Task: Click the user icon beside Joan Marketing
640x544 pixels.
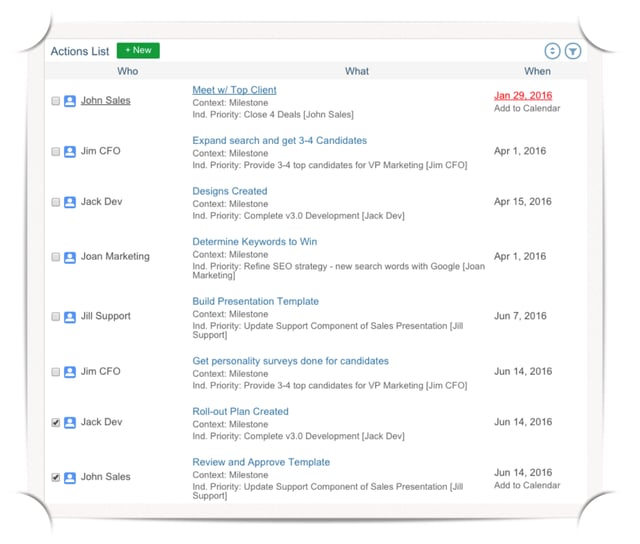Action: tap(70, 257)
